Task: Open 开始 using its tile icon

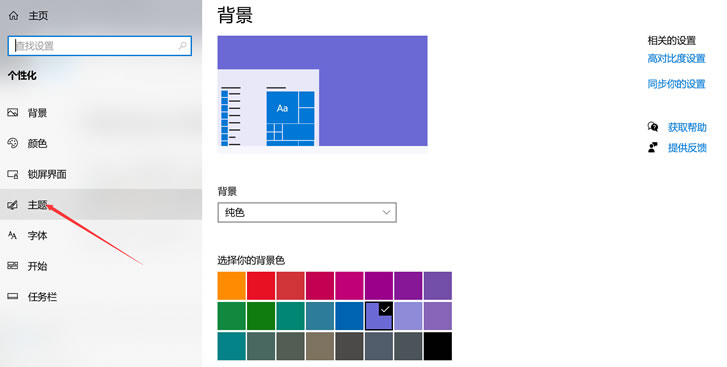Action: 13,266
